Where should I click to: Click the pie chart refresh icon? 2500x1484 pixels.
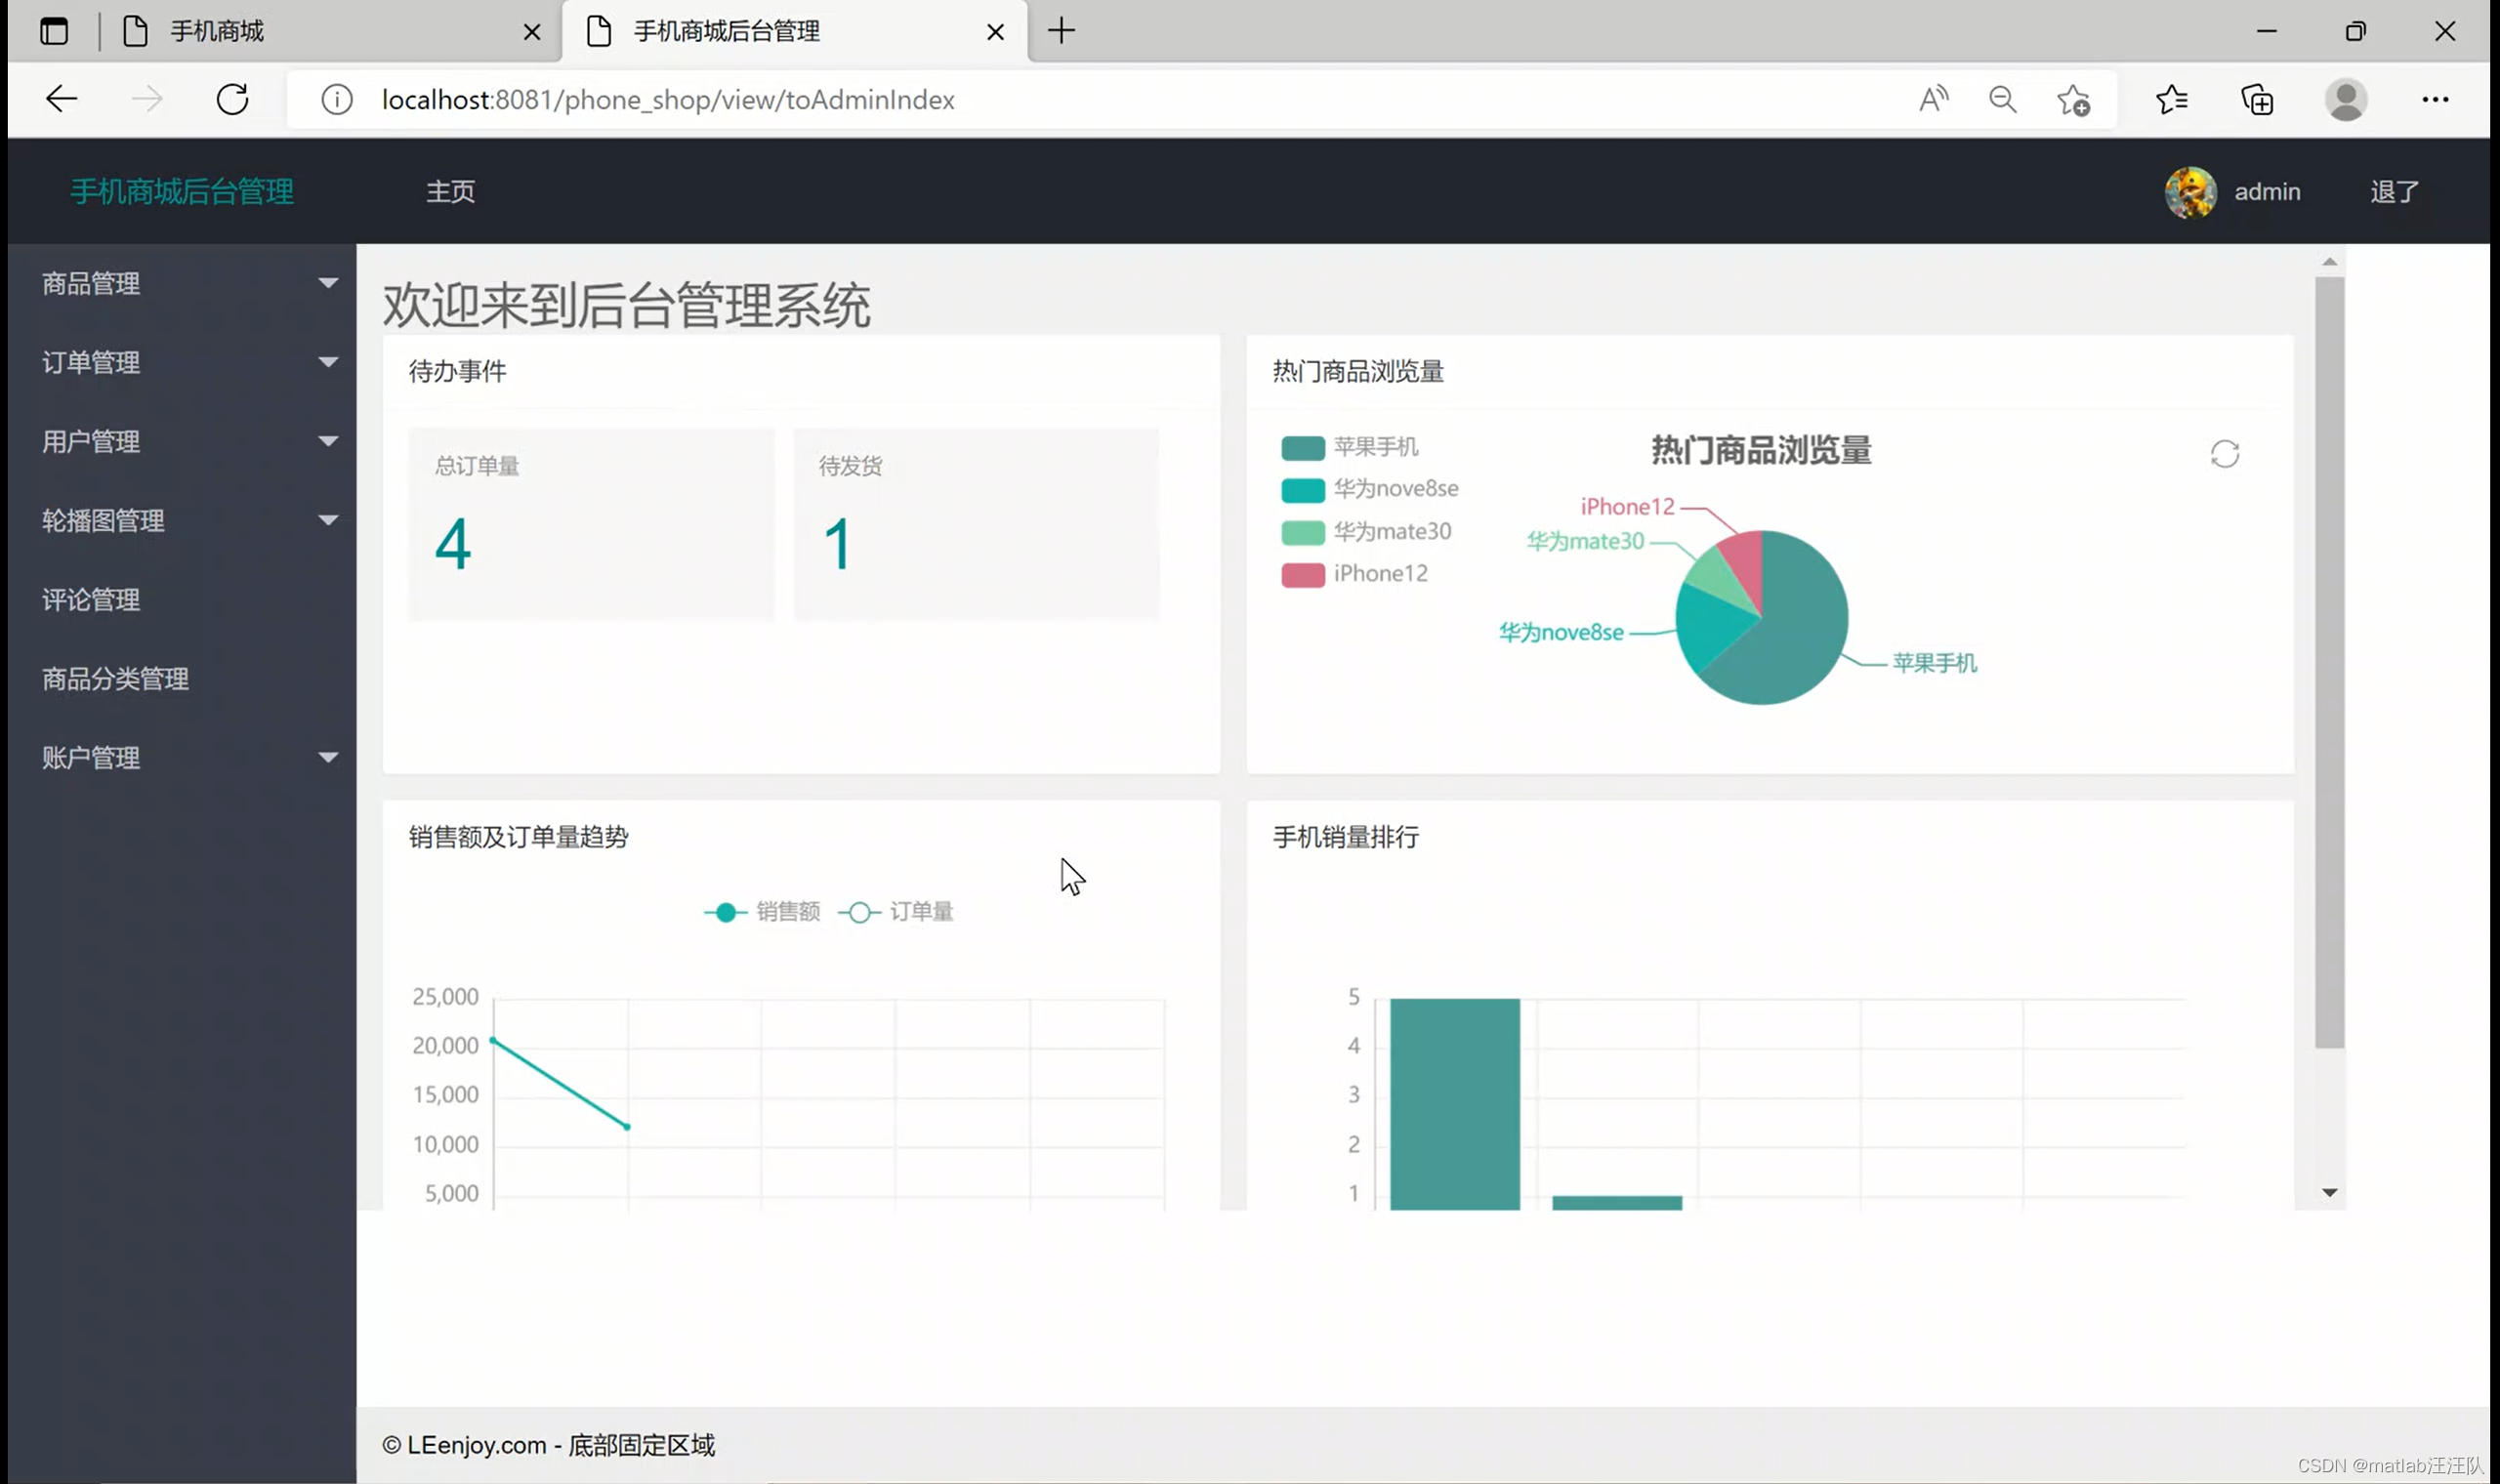(x=2224, y=455)
